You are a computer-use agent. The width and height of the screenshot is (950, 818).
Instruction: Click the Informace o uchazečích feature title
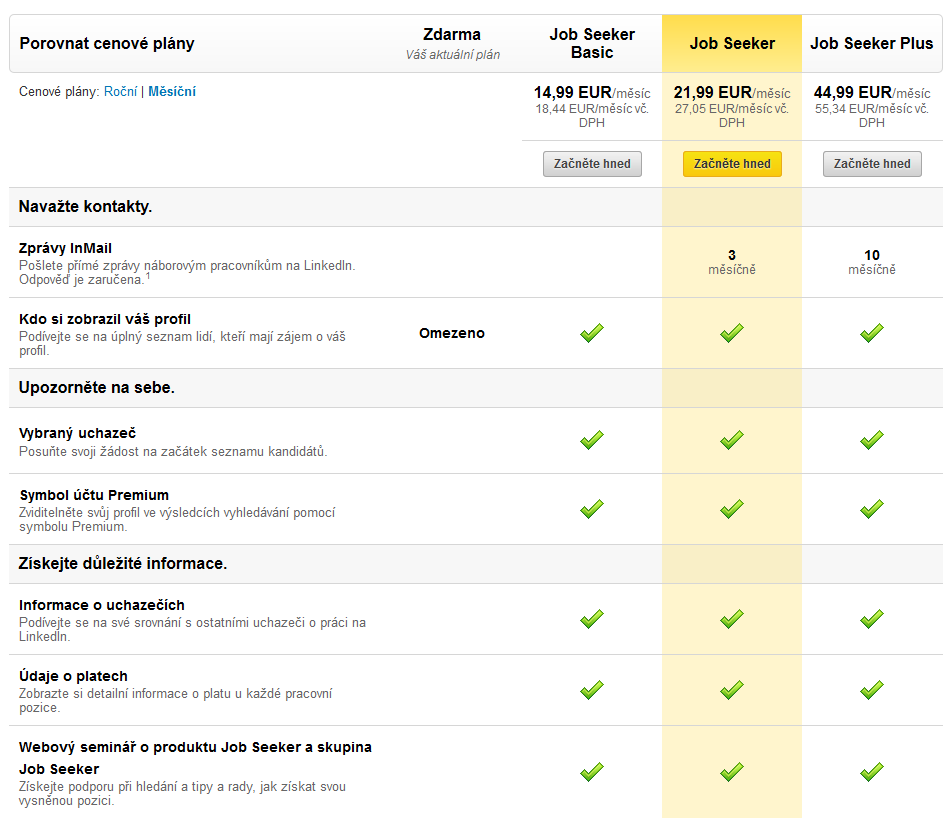point(102,605)
